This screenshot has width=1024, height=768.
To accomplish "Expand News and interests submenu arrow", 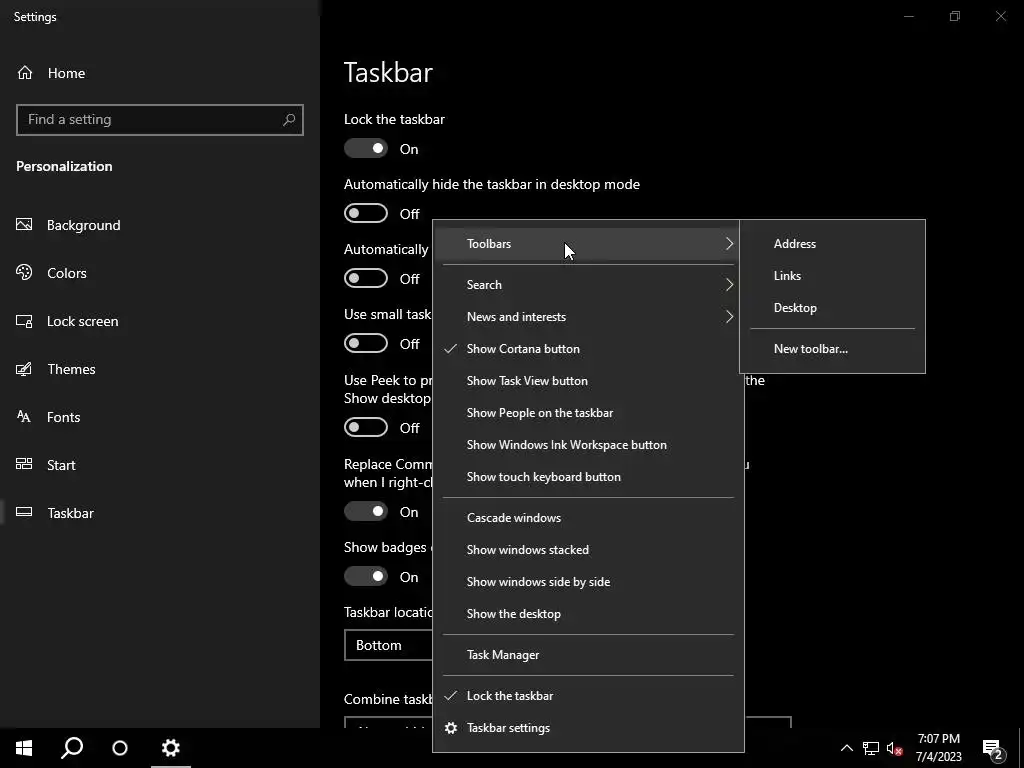I will coord(729,317).
